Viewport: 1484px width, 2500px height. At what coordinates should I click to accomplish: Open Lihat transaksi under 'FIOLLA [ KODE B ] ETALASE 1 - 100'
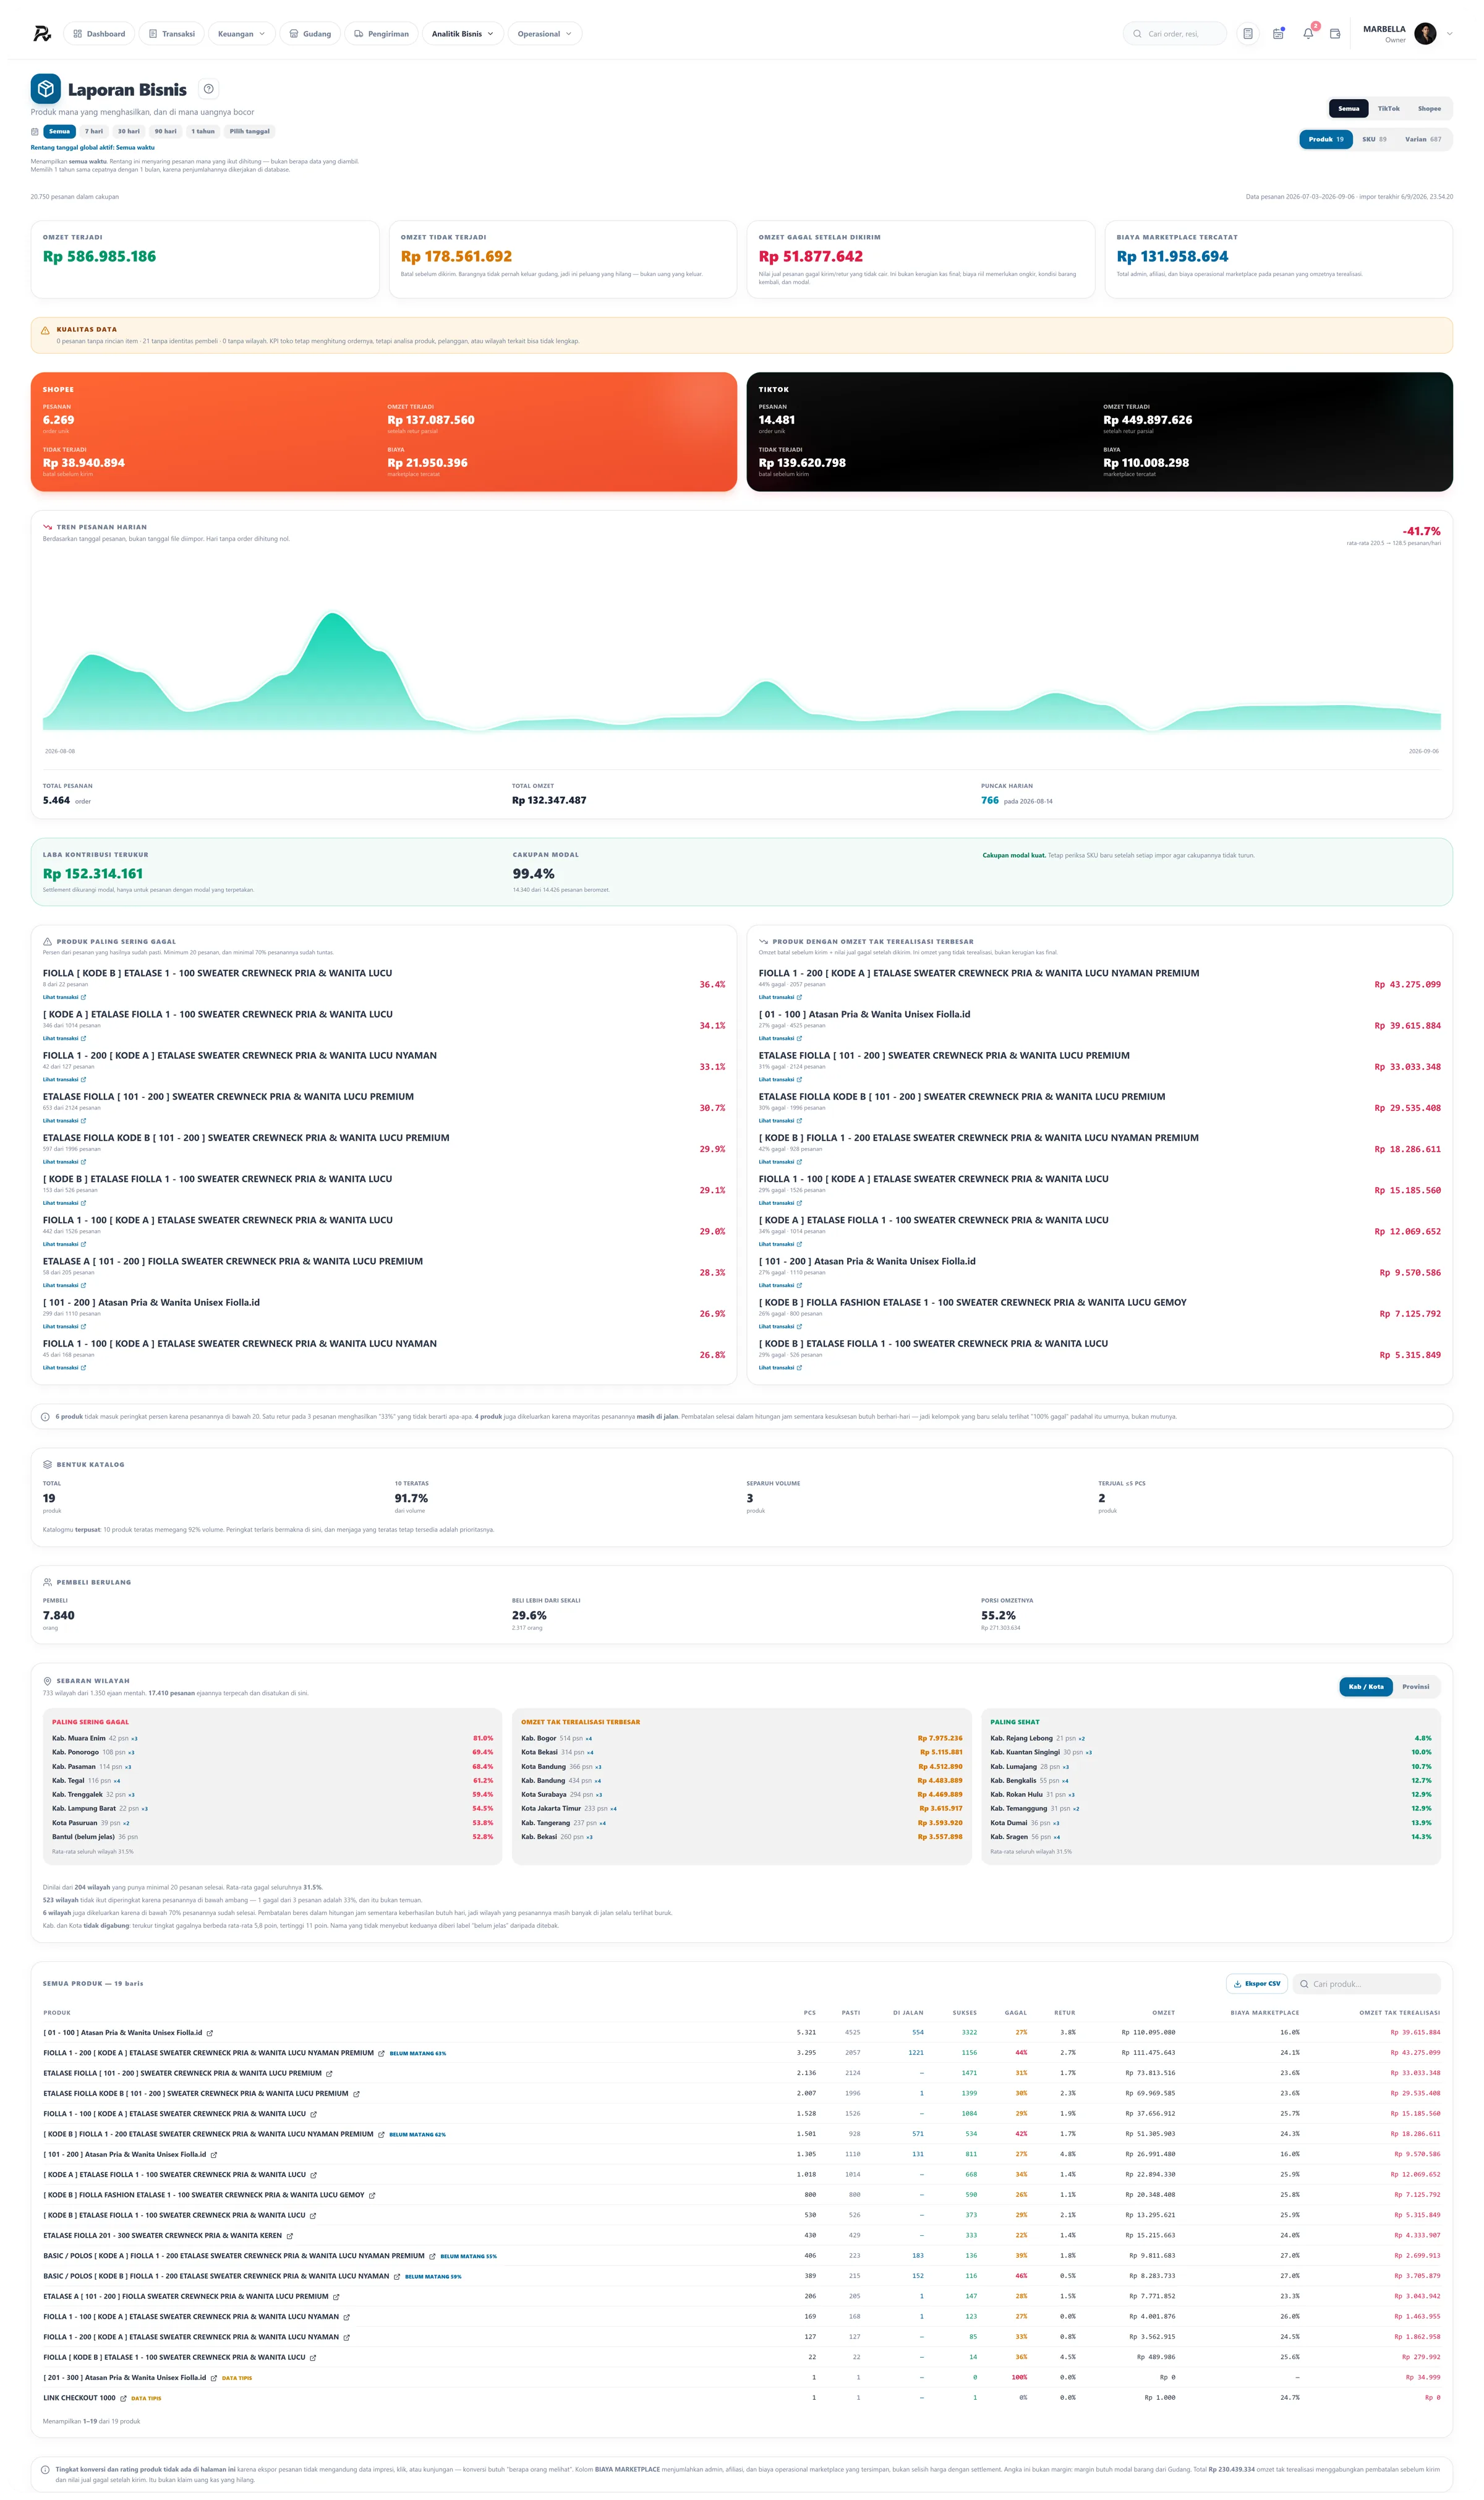[64, 997]
